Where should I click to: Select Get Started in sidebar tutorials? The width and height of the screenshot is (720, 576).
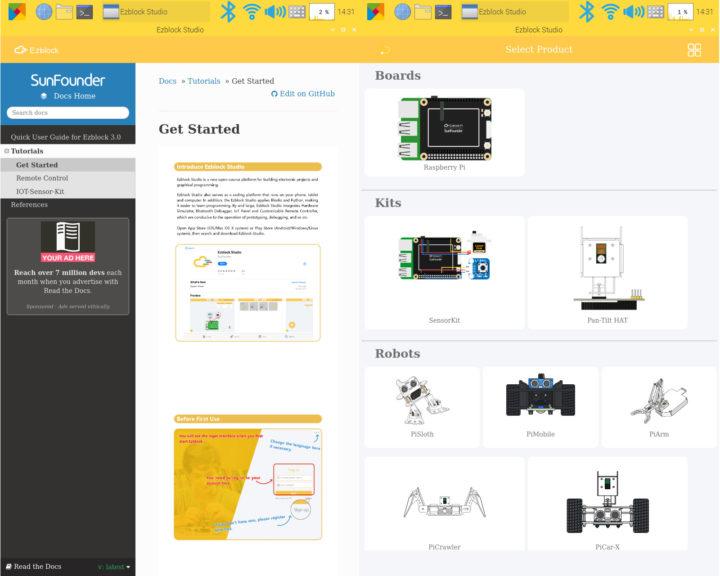pyautogui.click(x=68, y=165)
